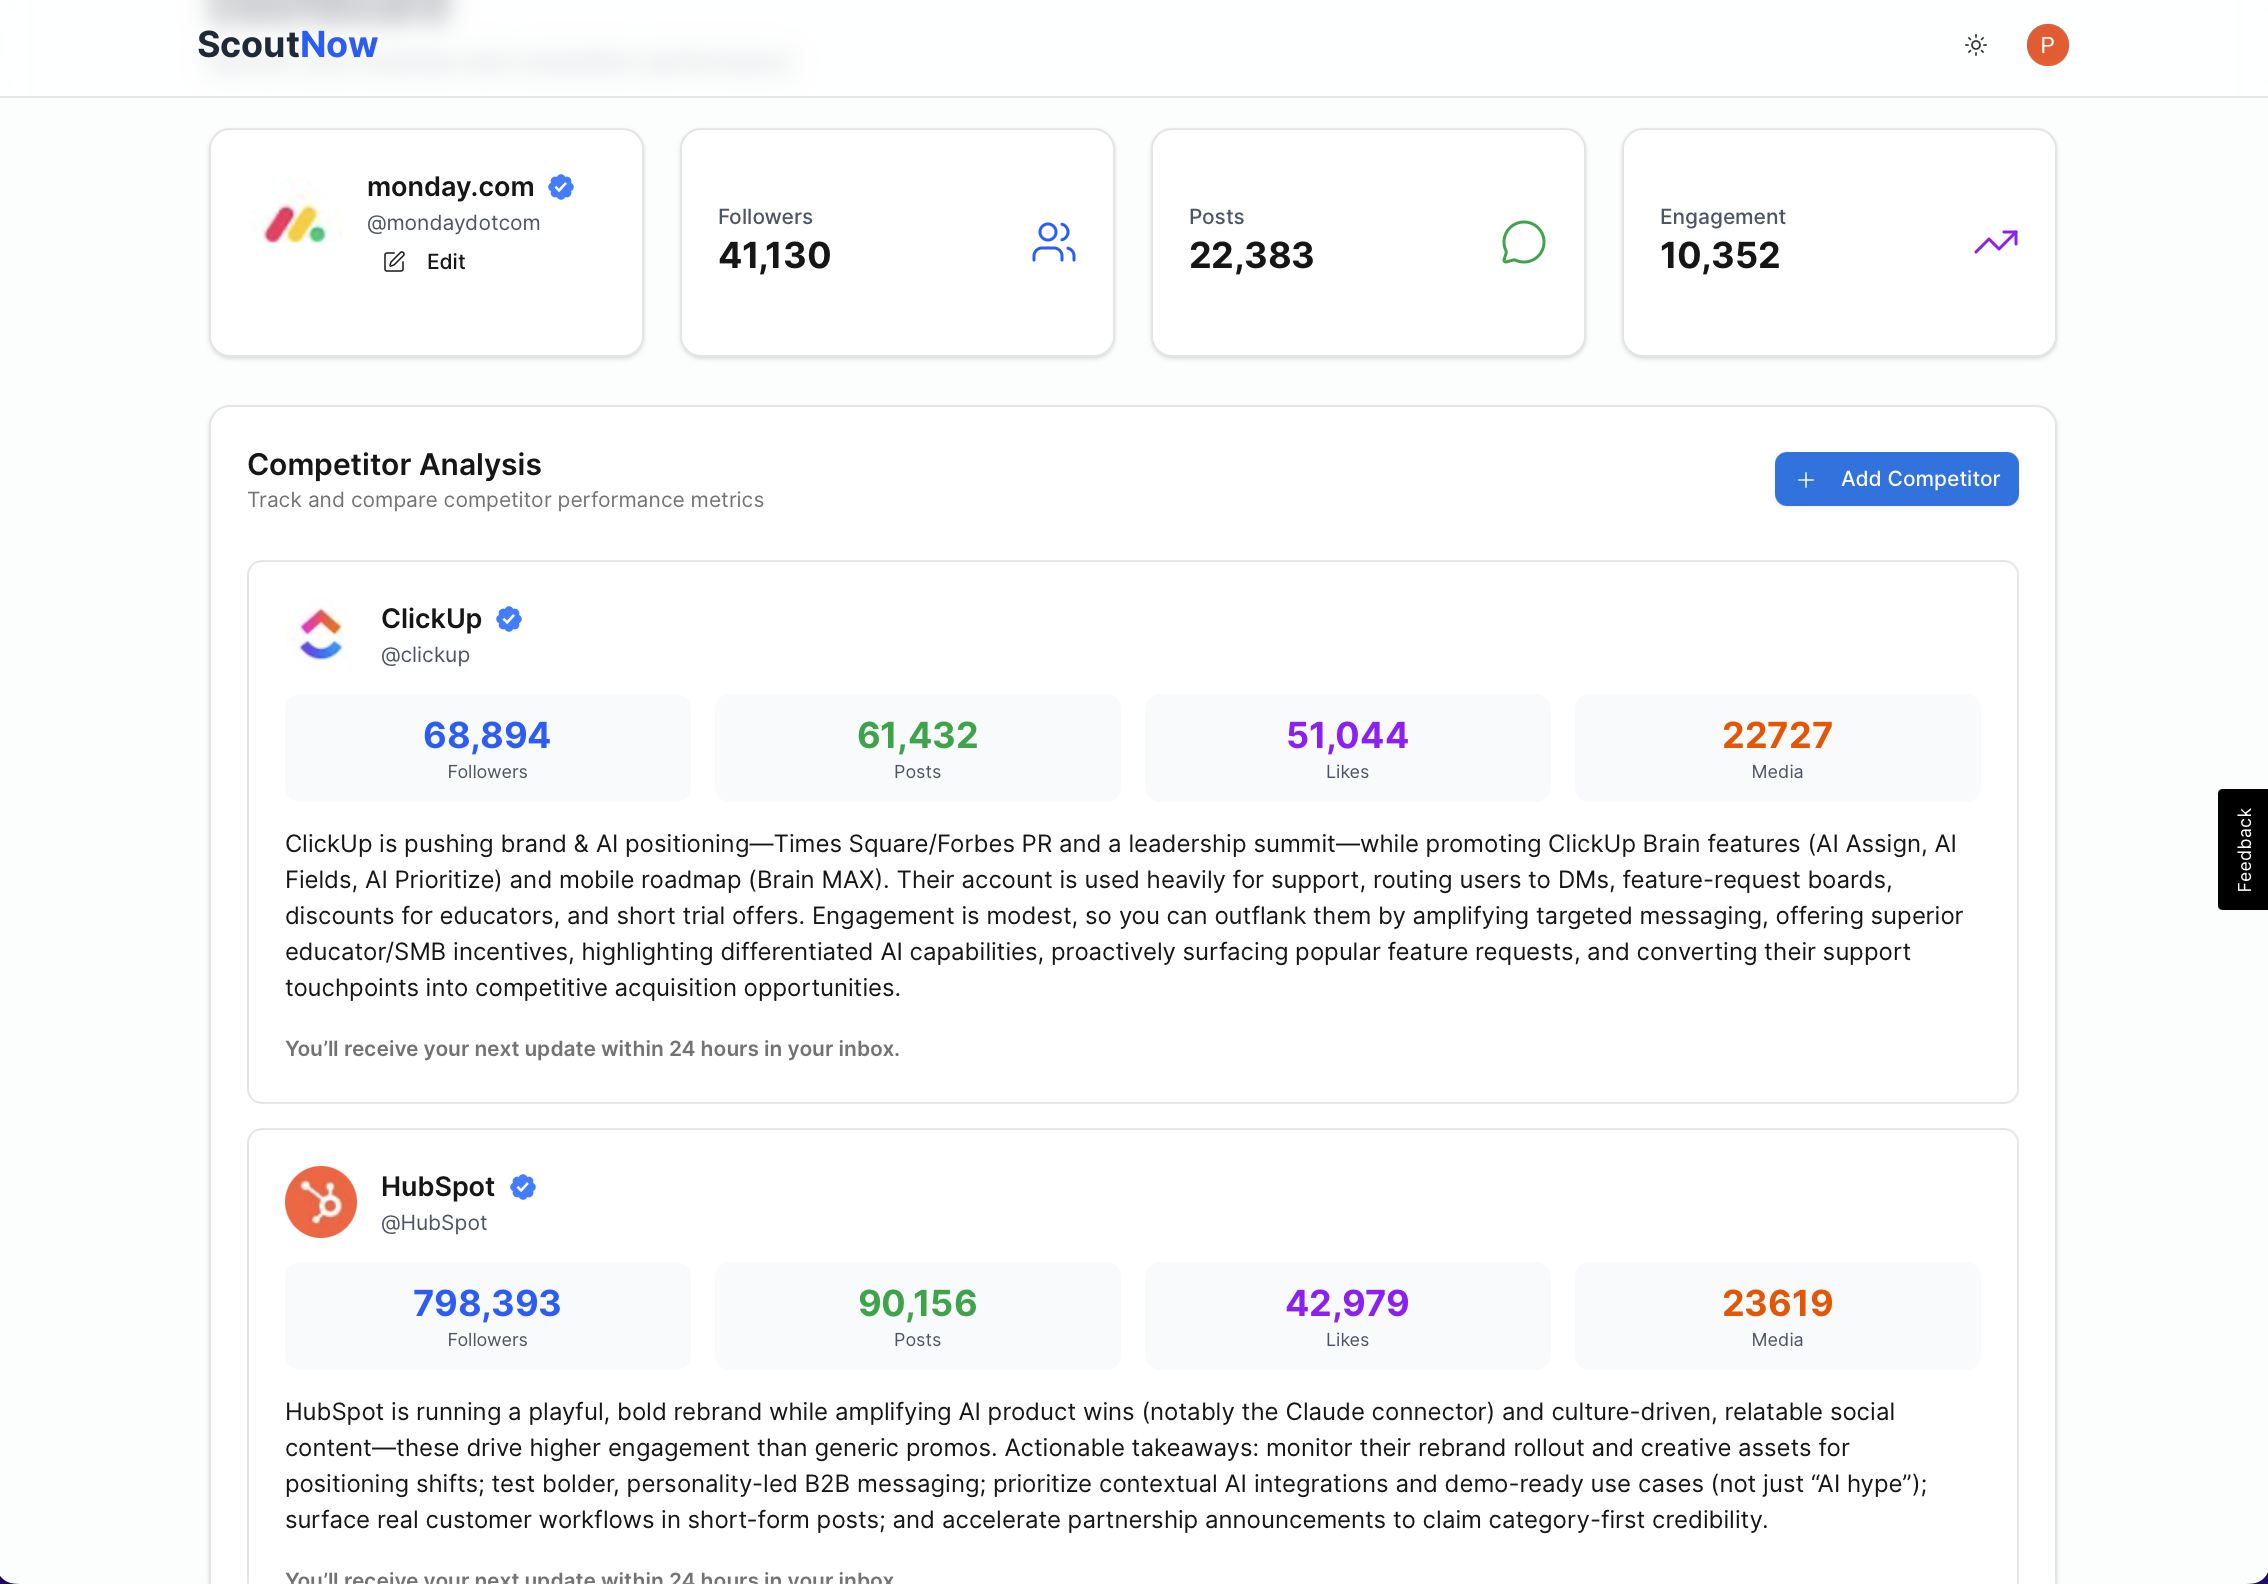Click the Edit label on profile card

446,261
